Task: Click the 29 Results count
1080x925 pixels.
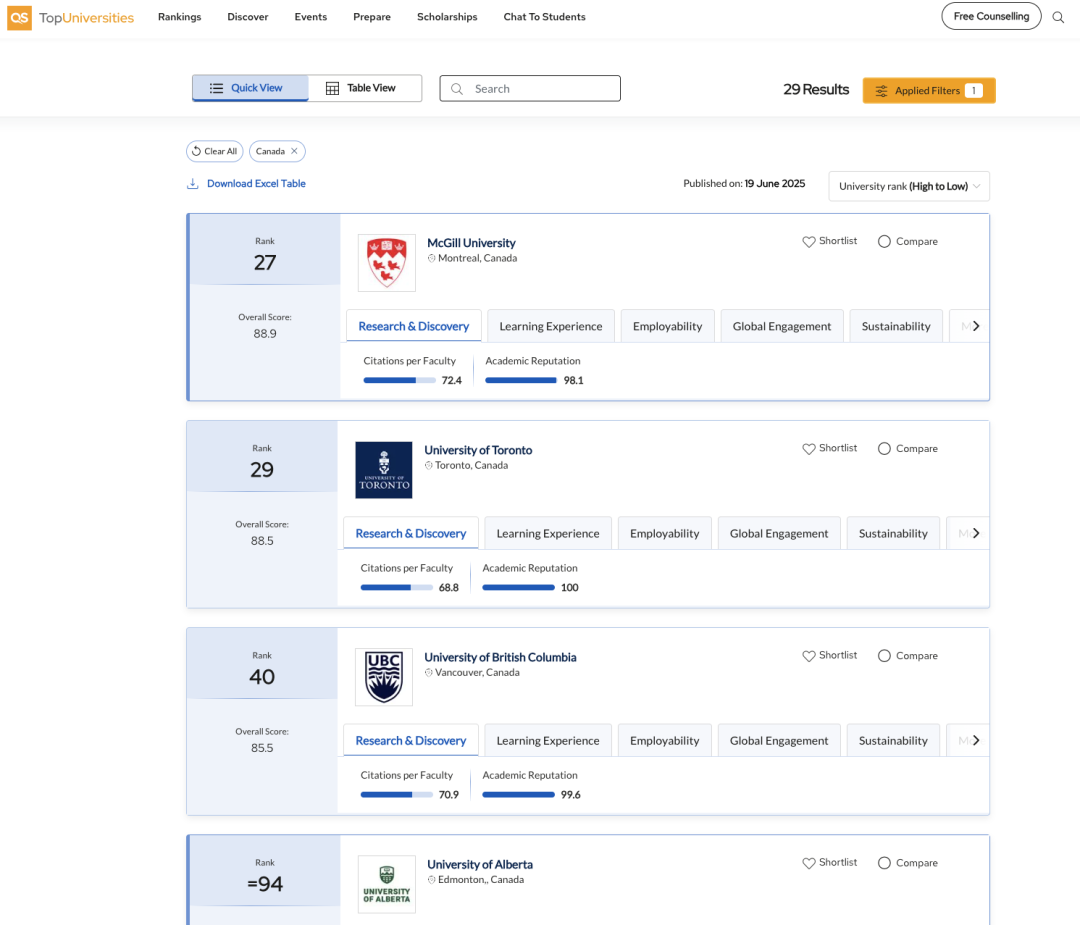Action: coord(816,90)
